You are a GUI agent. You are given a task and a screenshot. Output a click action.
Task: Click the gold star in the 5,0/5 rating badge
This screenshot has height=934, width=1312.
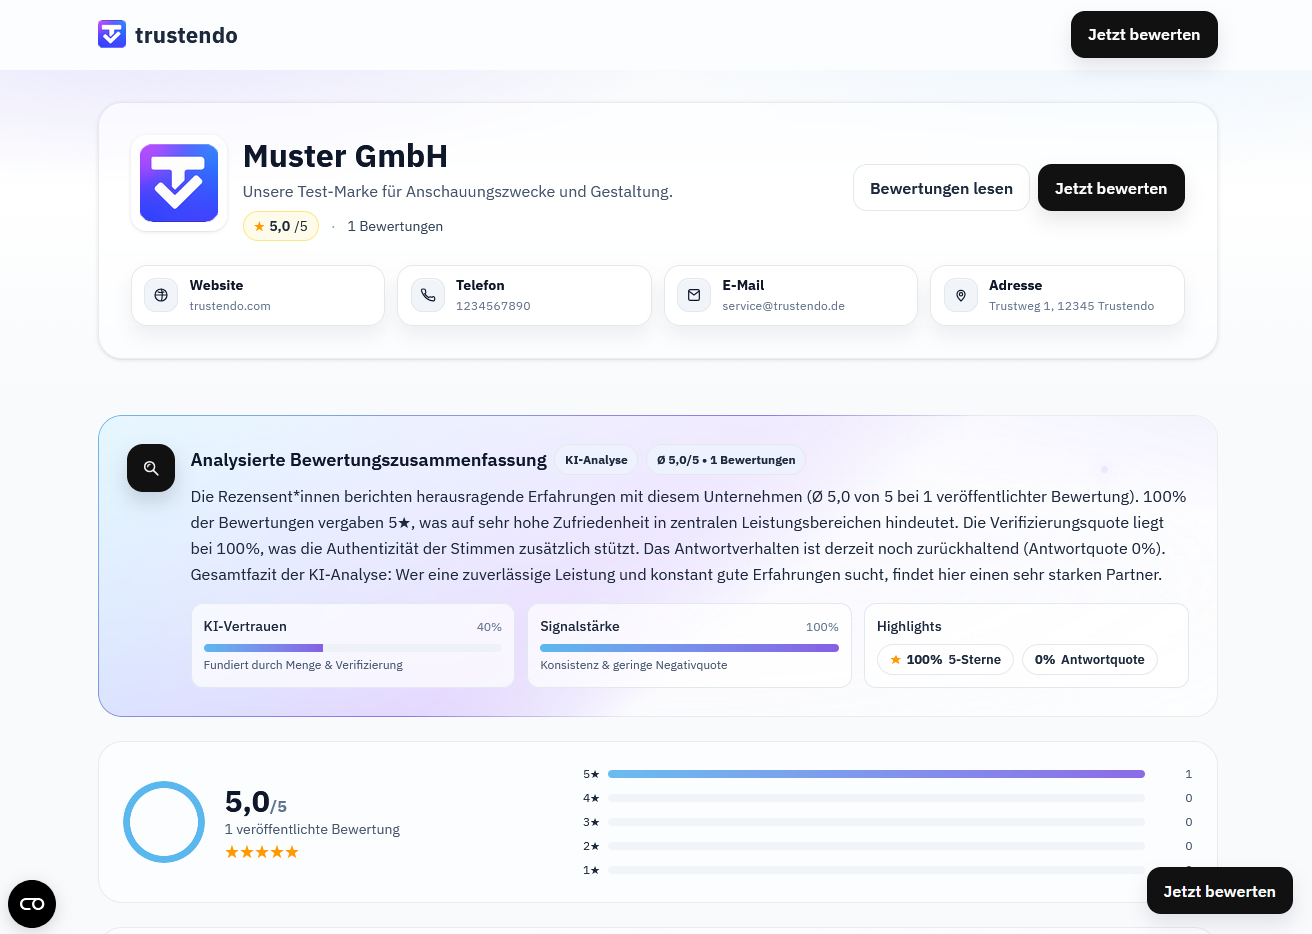pyautogui.click(x=258, y=226)
